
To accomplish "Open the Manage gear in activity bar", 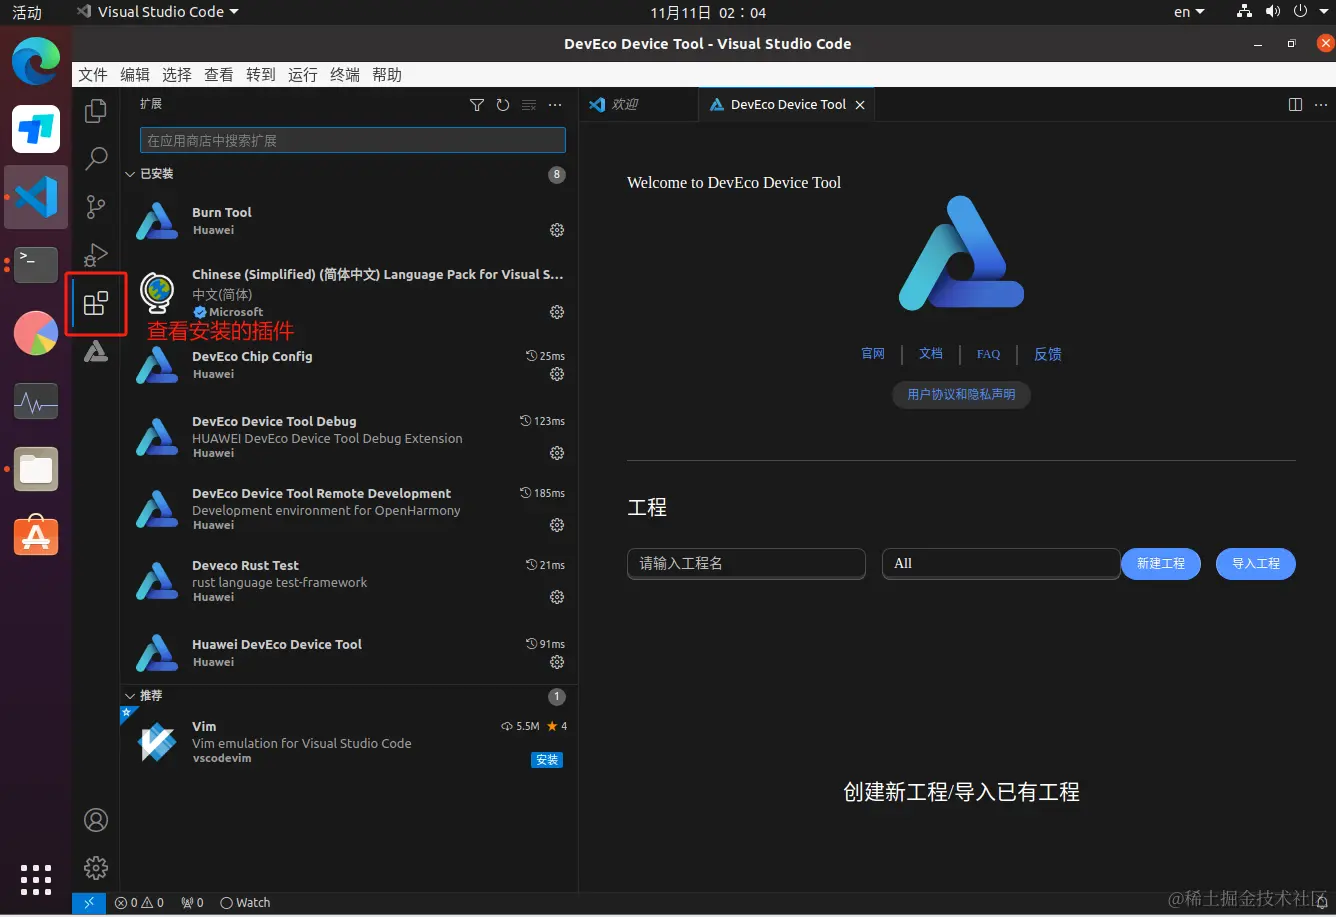I will point(96,867).
